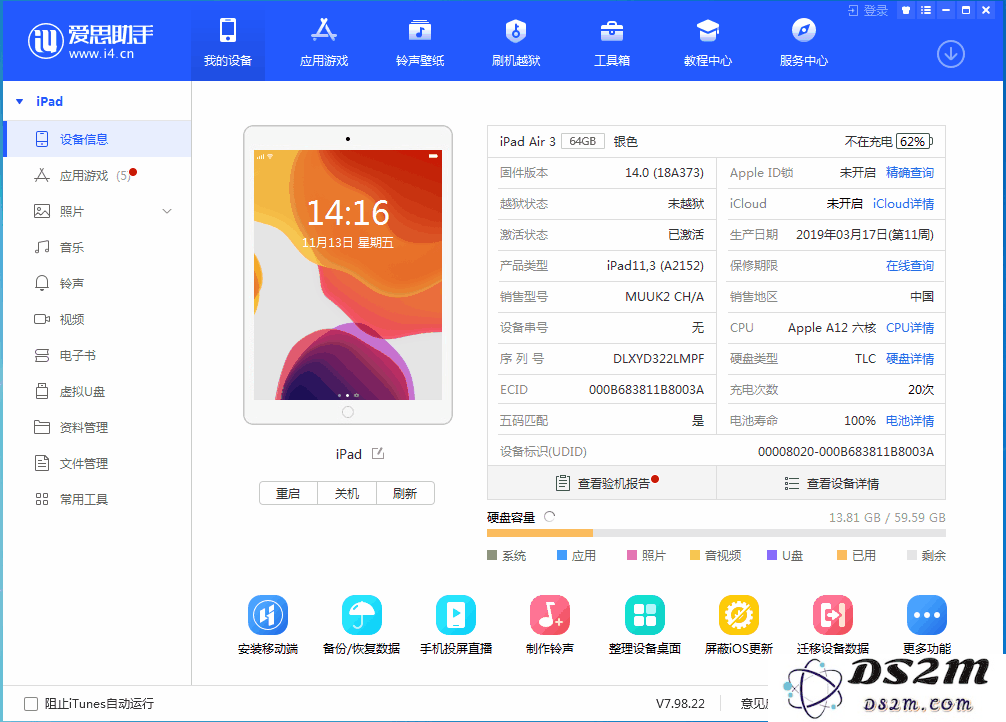Open the 应用游戏 tab in top bar

click(x=324, y=42)
